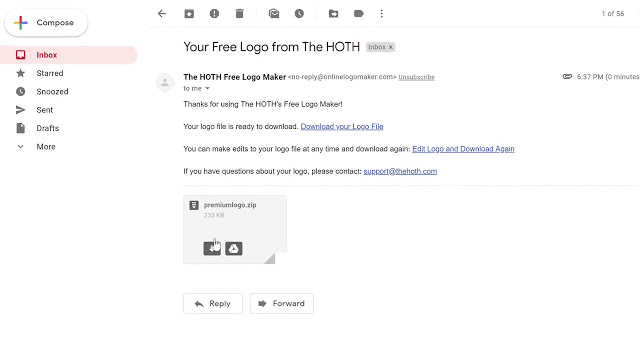Report this email as spam
Viewport: 640px width, 360px height.
pos(214,14)
